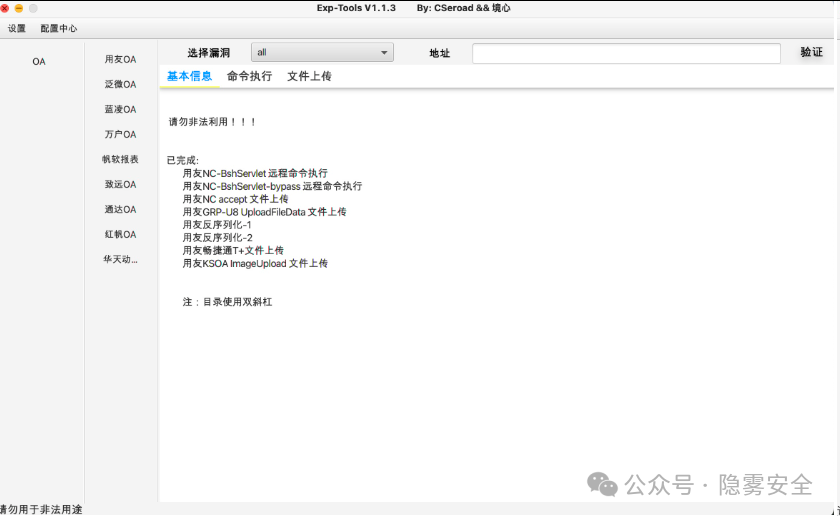Switch to the 基本信息 tab
Image resolution: width=840 pixels, height=519 pixels.
pyautogui.click(x=189, y=77)
